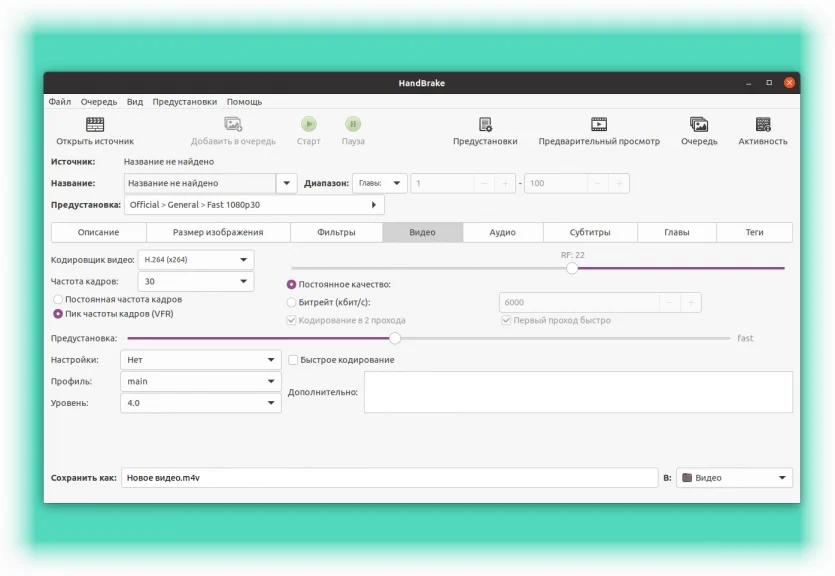Switch to the Фильтры tab
Viewport: 835px width, 576px height.
pyautogui.click(x=336, y=232)
